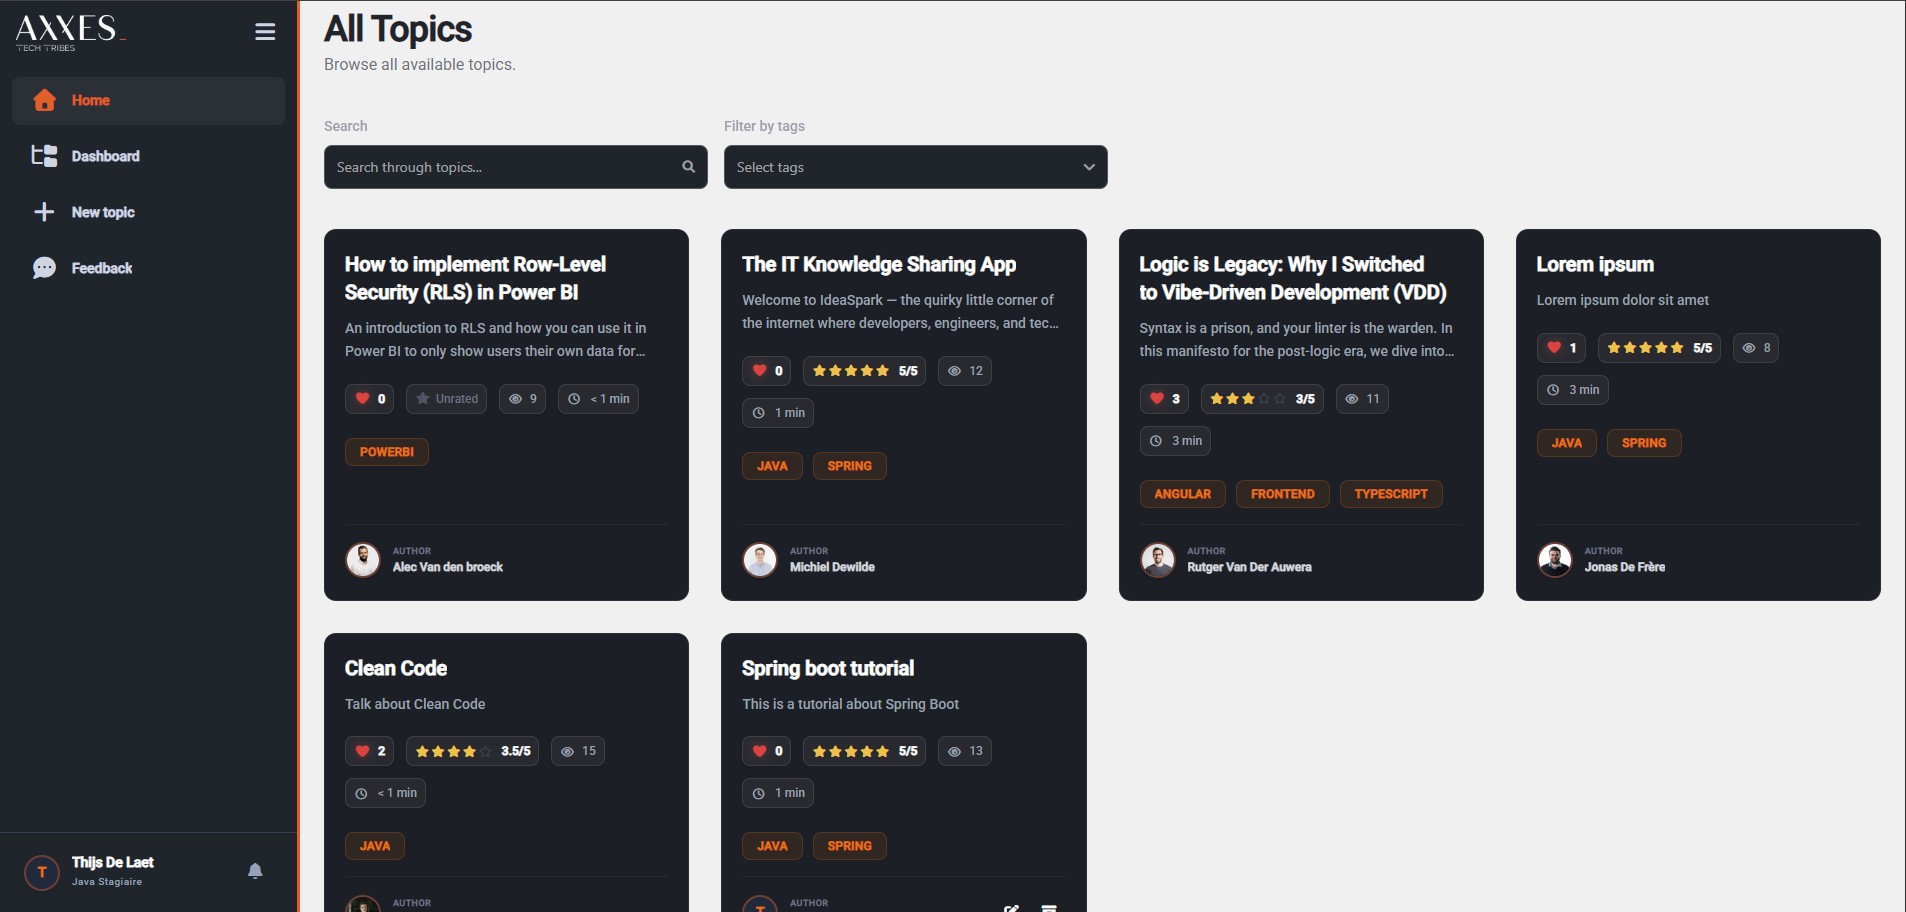Screen dimensions: 1906x912
Task: Open the Row-Level Security in Power BI topic
Action: pos(475,278)
